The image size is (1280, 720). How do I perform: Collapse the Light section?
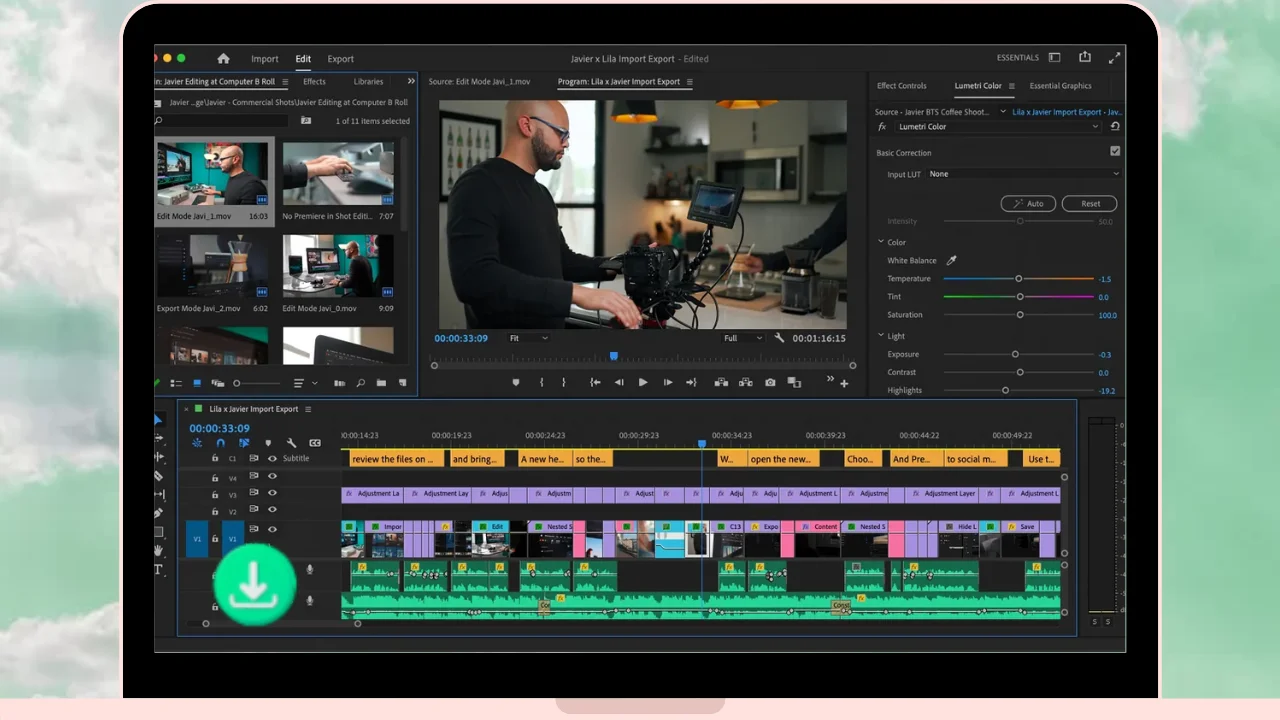tap(881, 336)
